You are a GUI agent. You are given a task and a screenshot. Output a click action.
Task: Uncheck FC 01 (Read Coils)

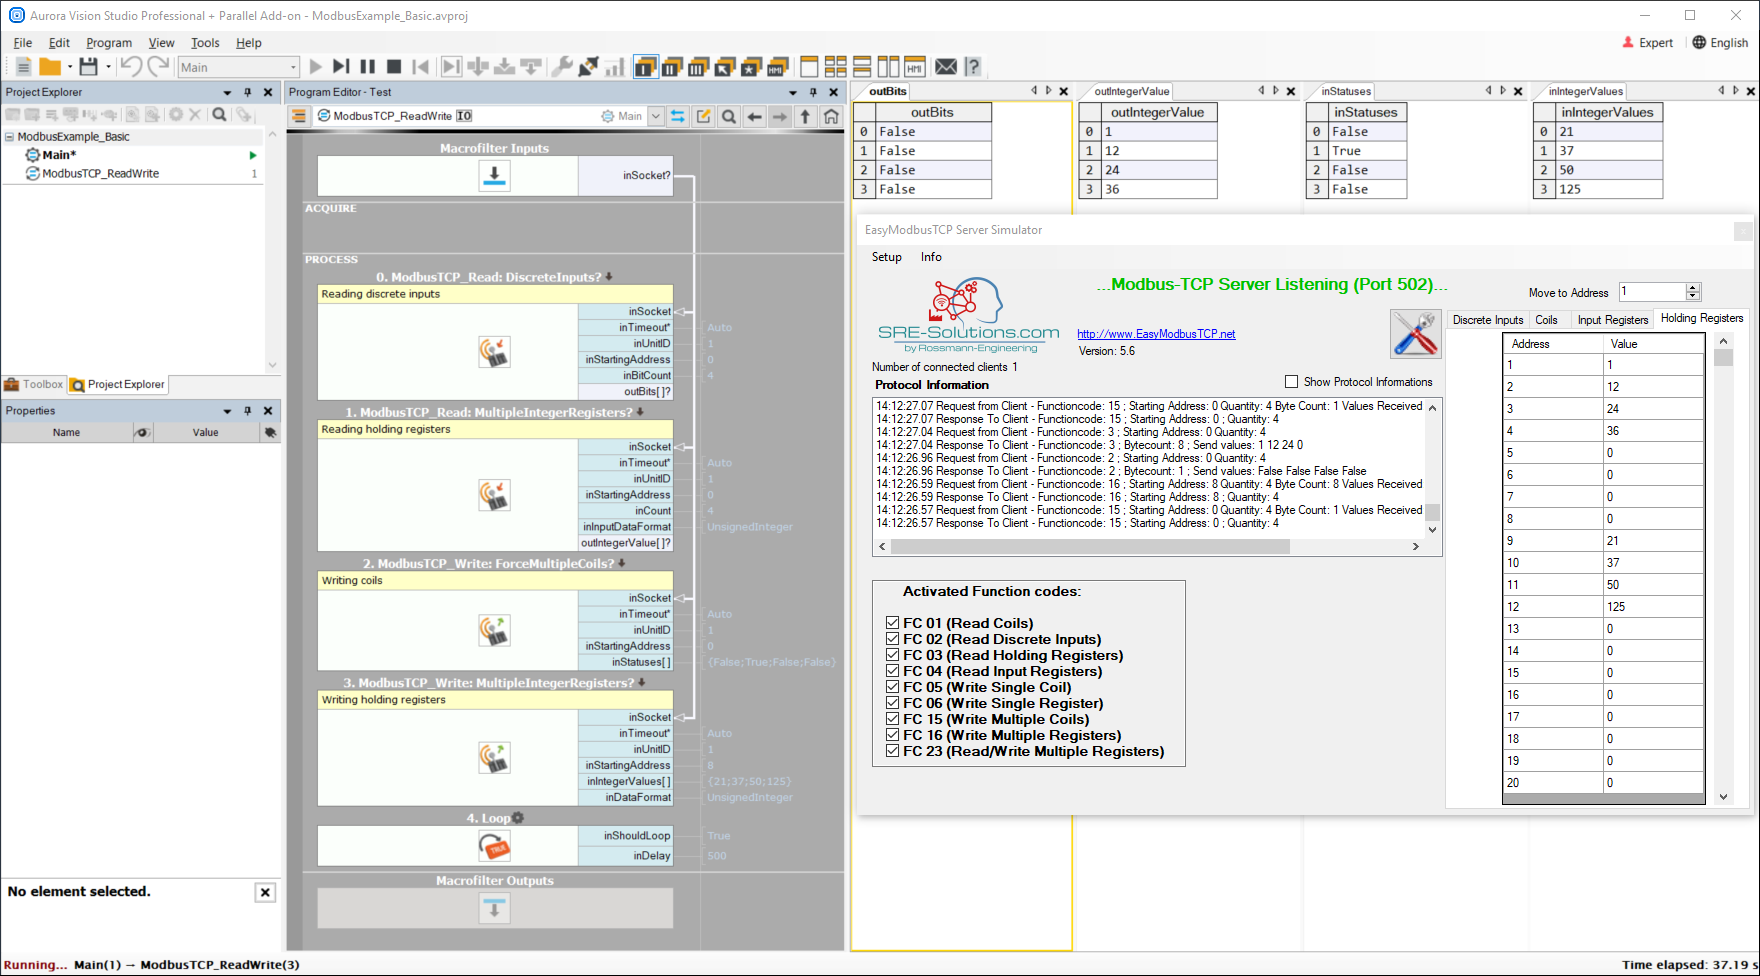tap(892, 623)
